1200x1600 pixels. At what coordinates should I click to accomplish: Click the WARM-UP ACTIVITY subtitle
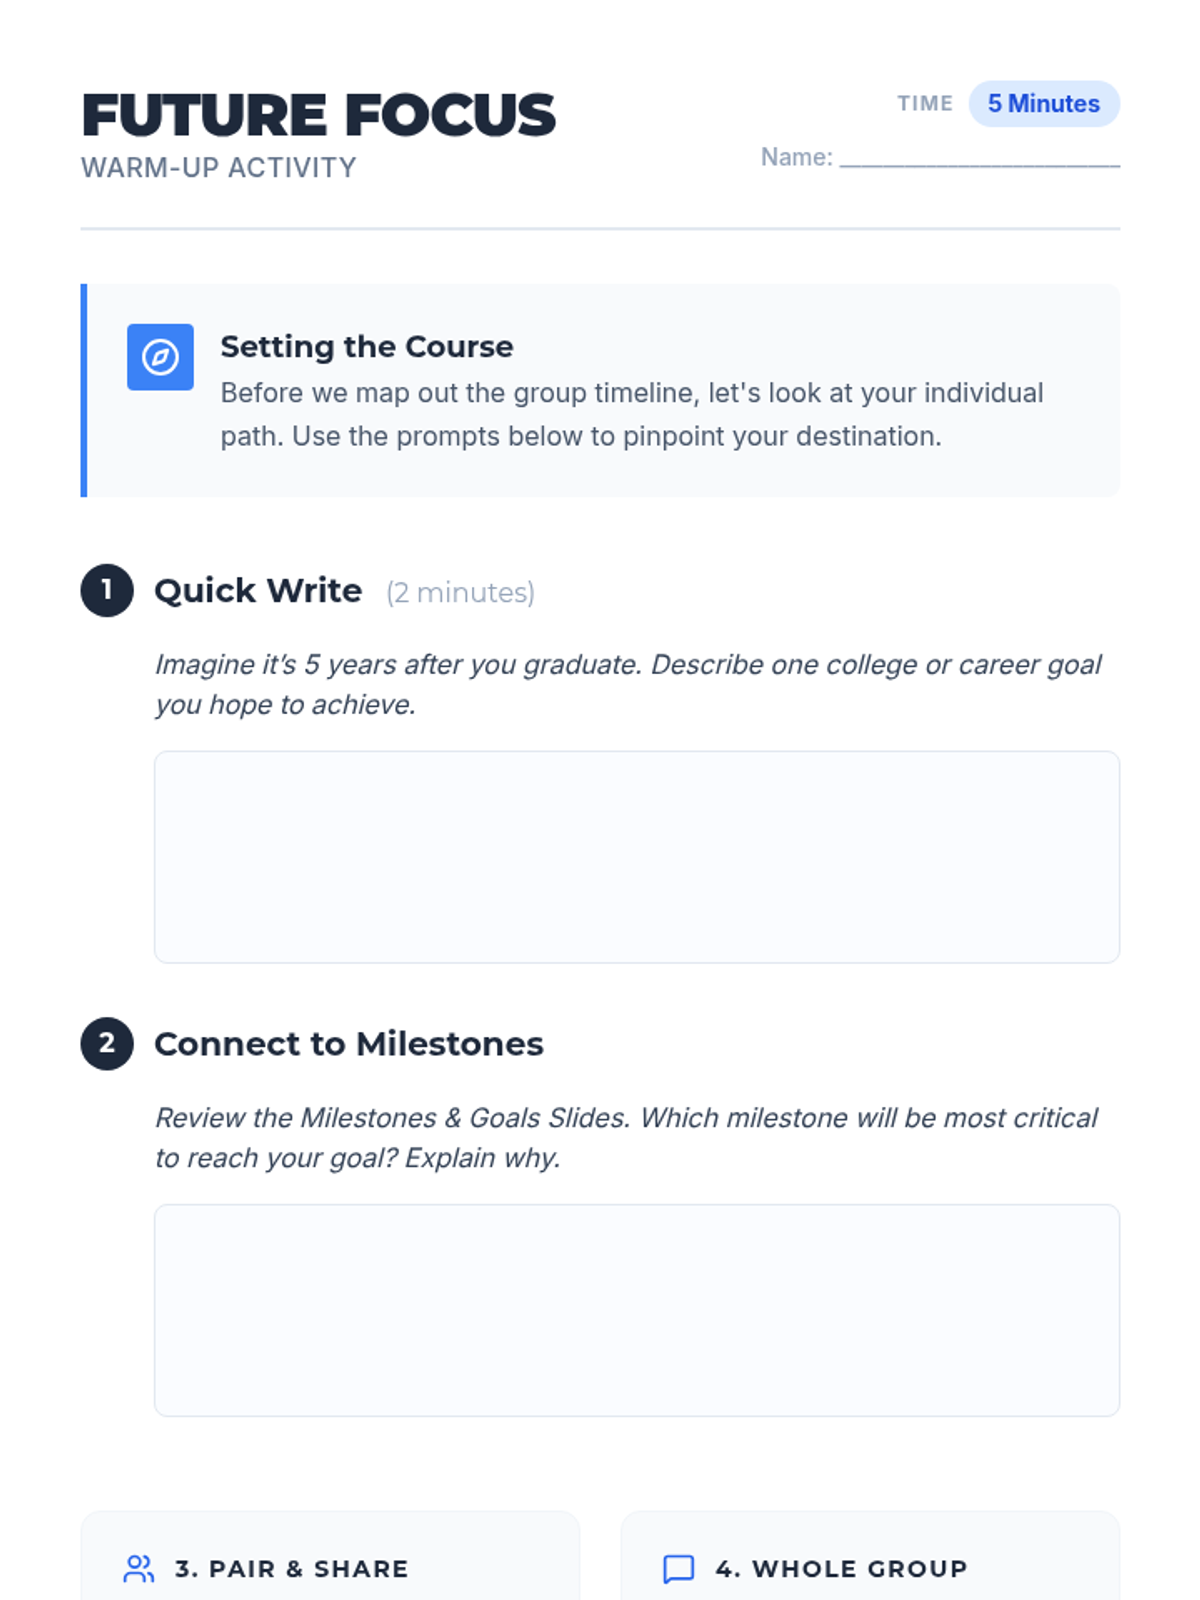click(219, 168)
